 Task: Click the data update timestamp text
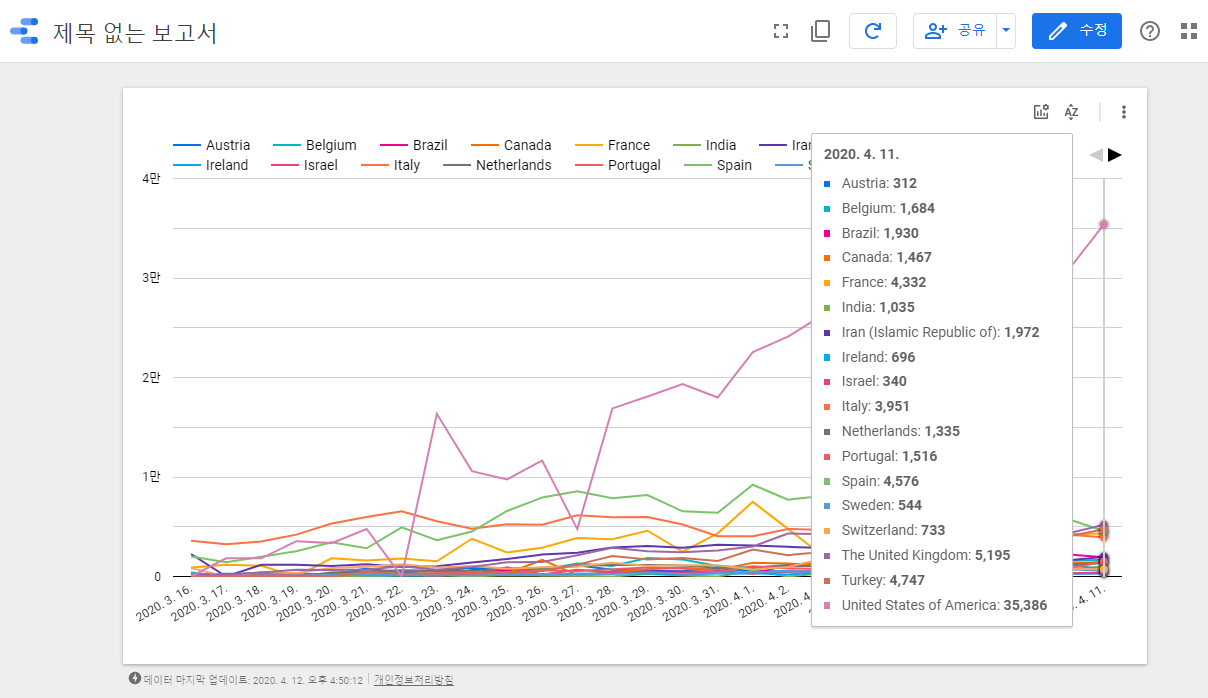253,680
